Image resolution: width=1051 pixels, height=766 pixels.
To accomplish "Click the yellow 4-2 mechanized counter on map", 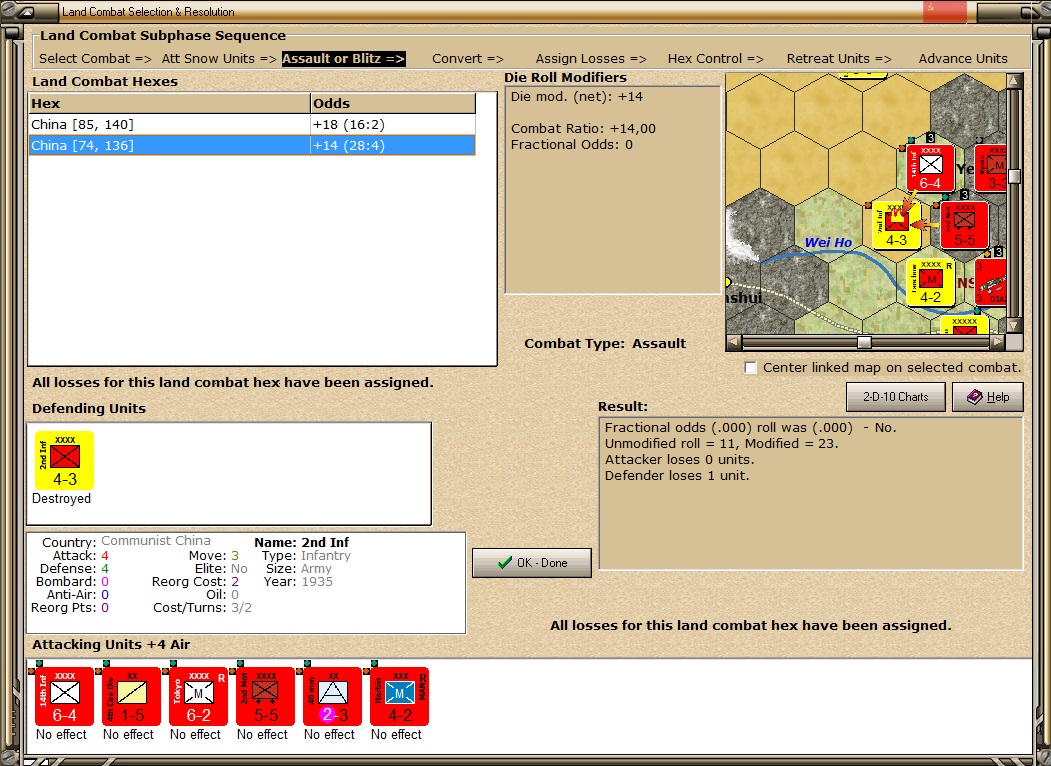I will 930,283.
